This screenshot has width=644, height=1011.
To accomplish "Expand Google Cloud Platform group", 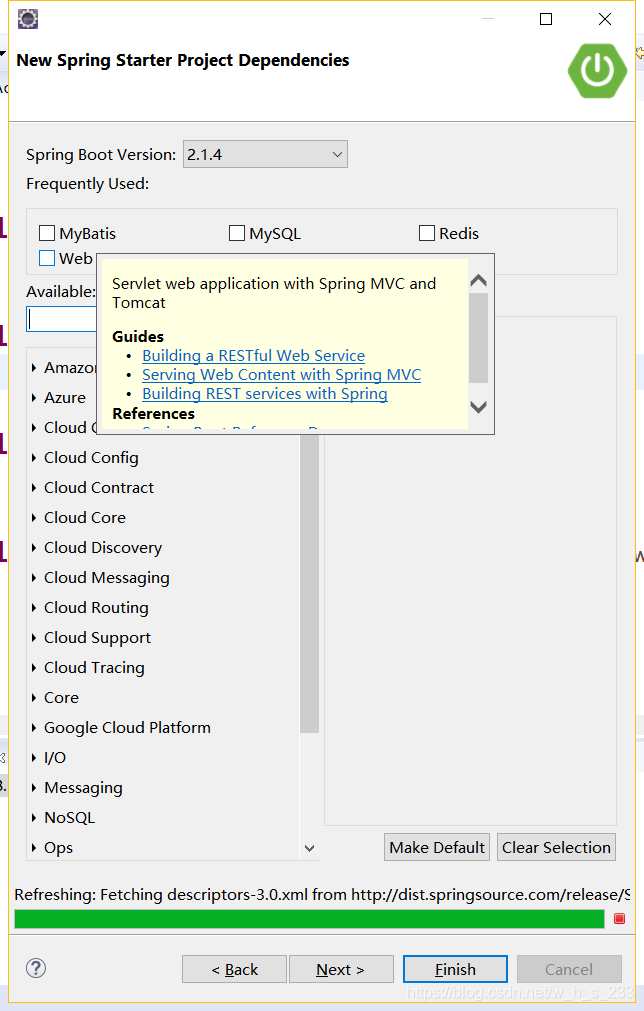I will (x=34, y=728).
